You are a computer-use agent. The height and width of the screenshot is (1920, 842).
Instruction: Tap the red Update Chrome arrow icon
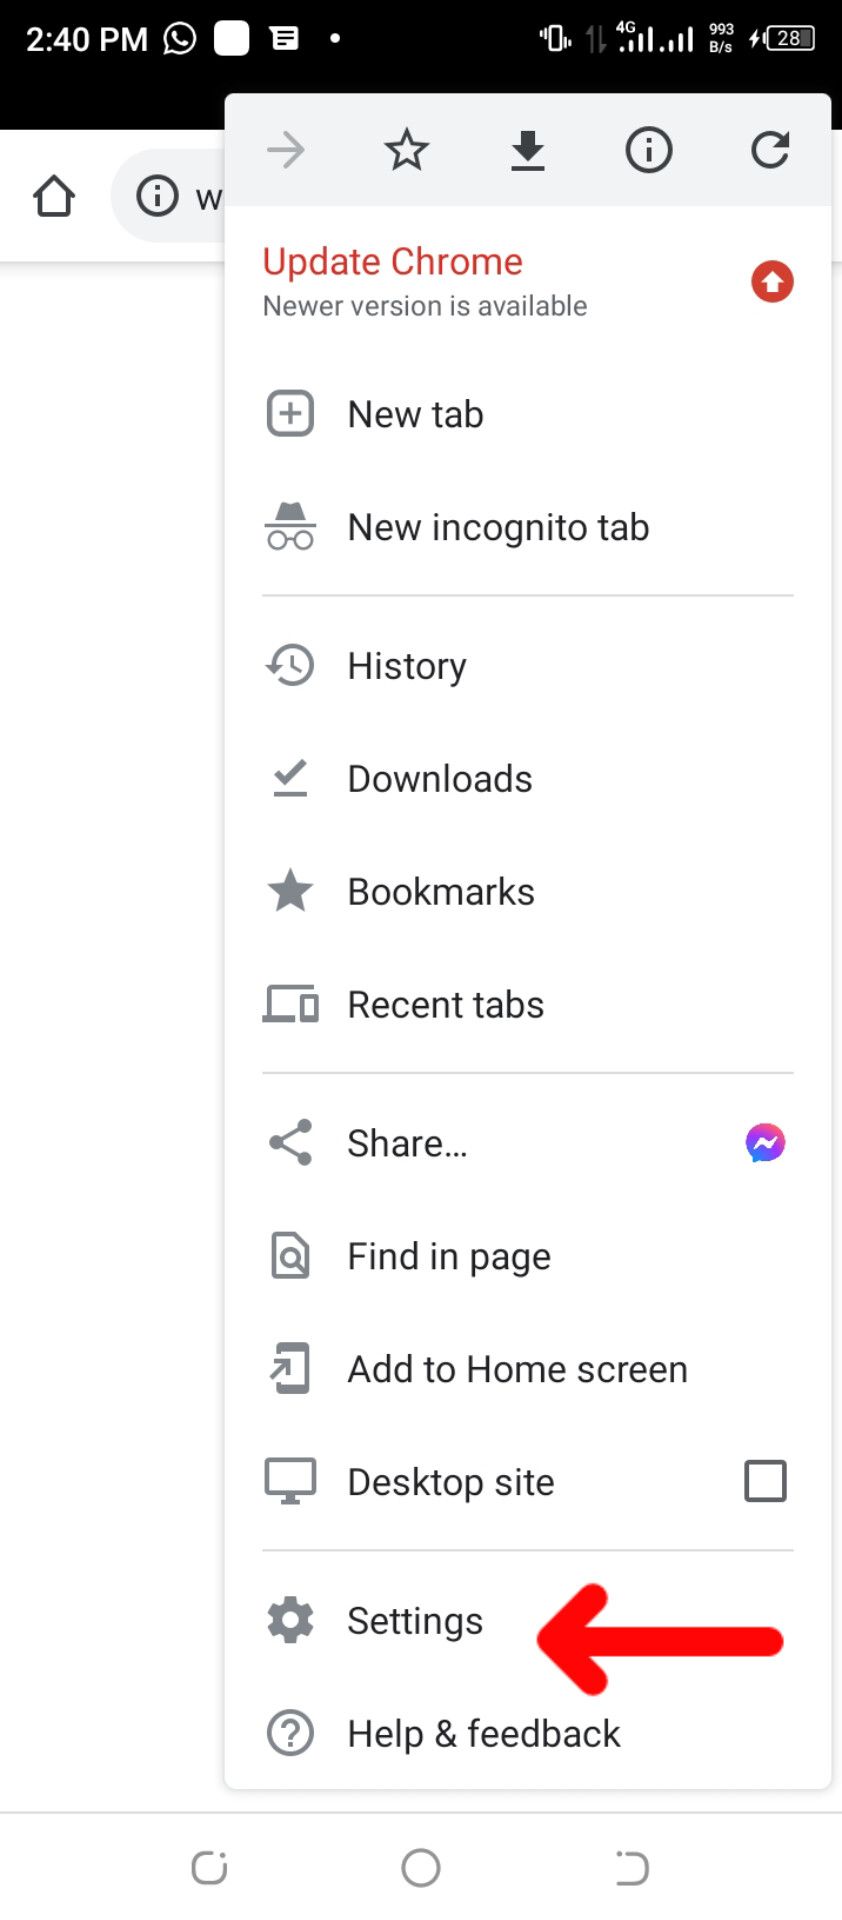[772, 282]
